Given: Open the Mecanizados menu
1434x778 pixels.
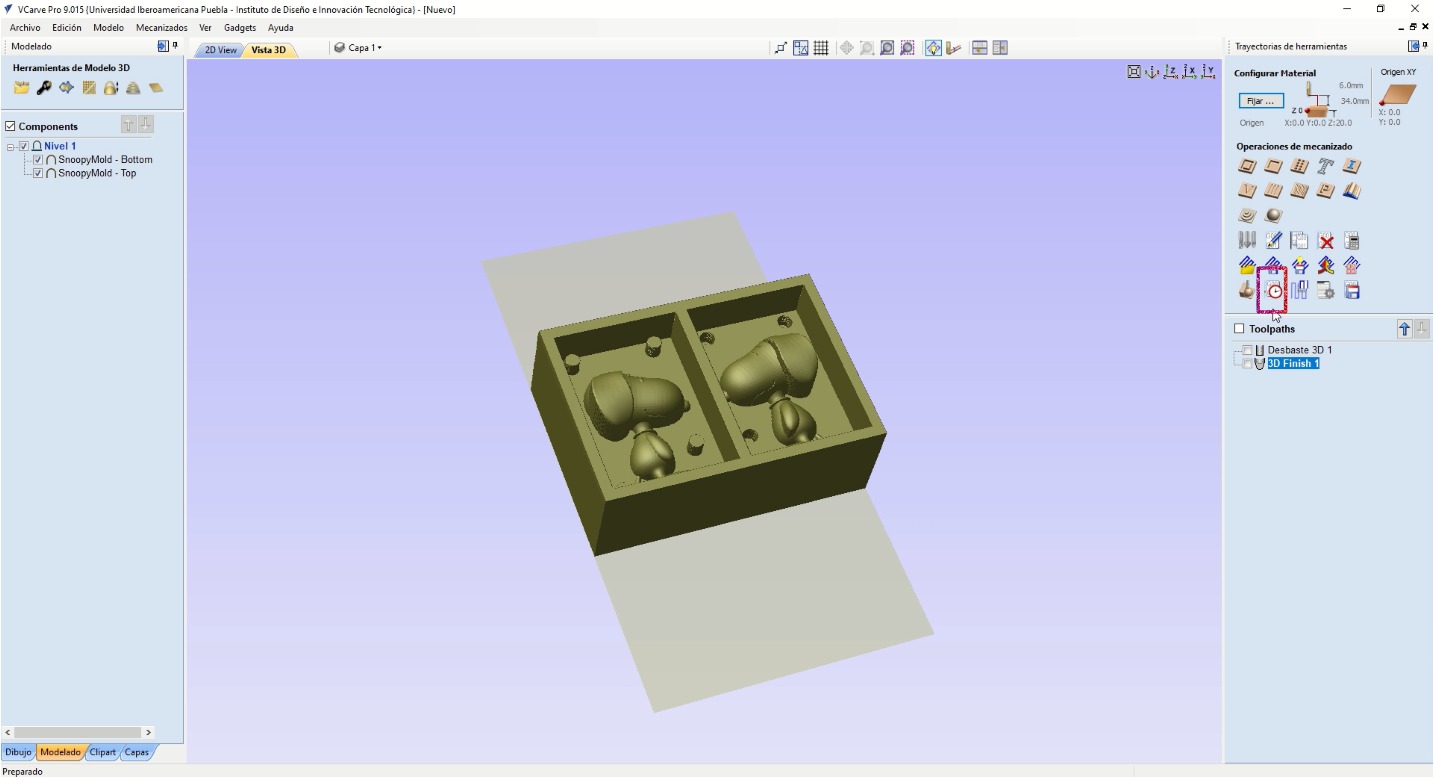Looking at the screenshot, I should point(161,28).
